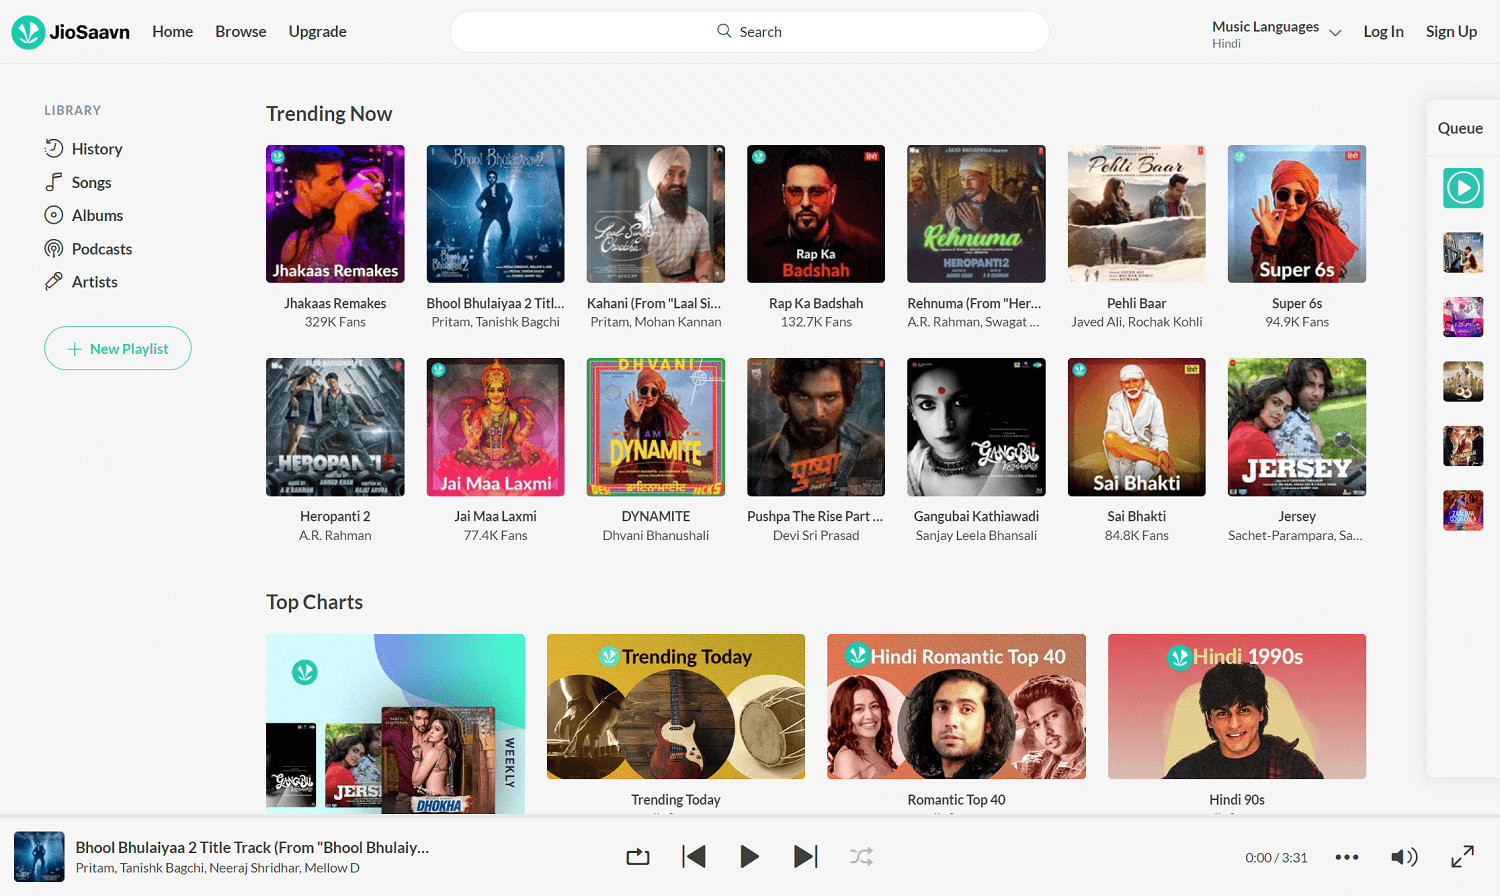Open the Queue panel header
Screen dimensions: 1500x896
click(1460, 128)
